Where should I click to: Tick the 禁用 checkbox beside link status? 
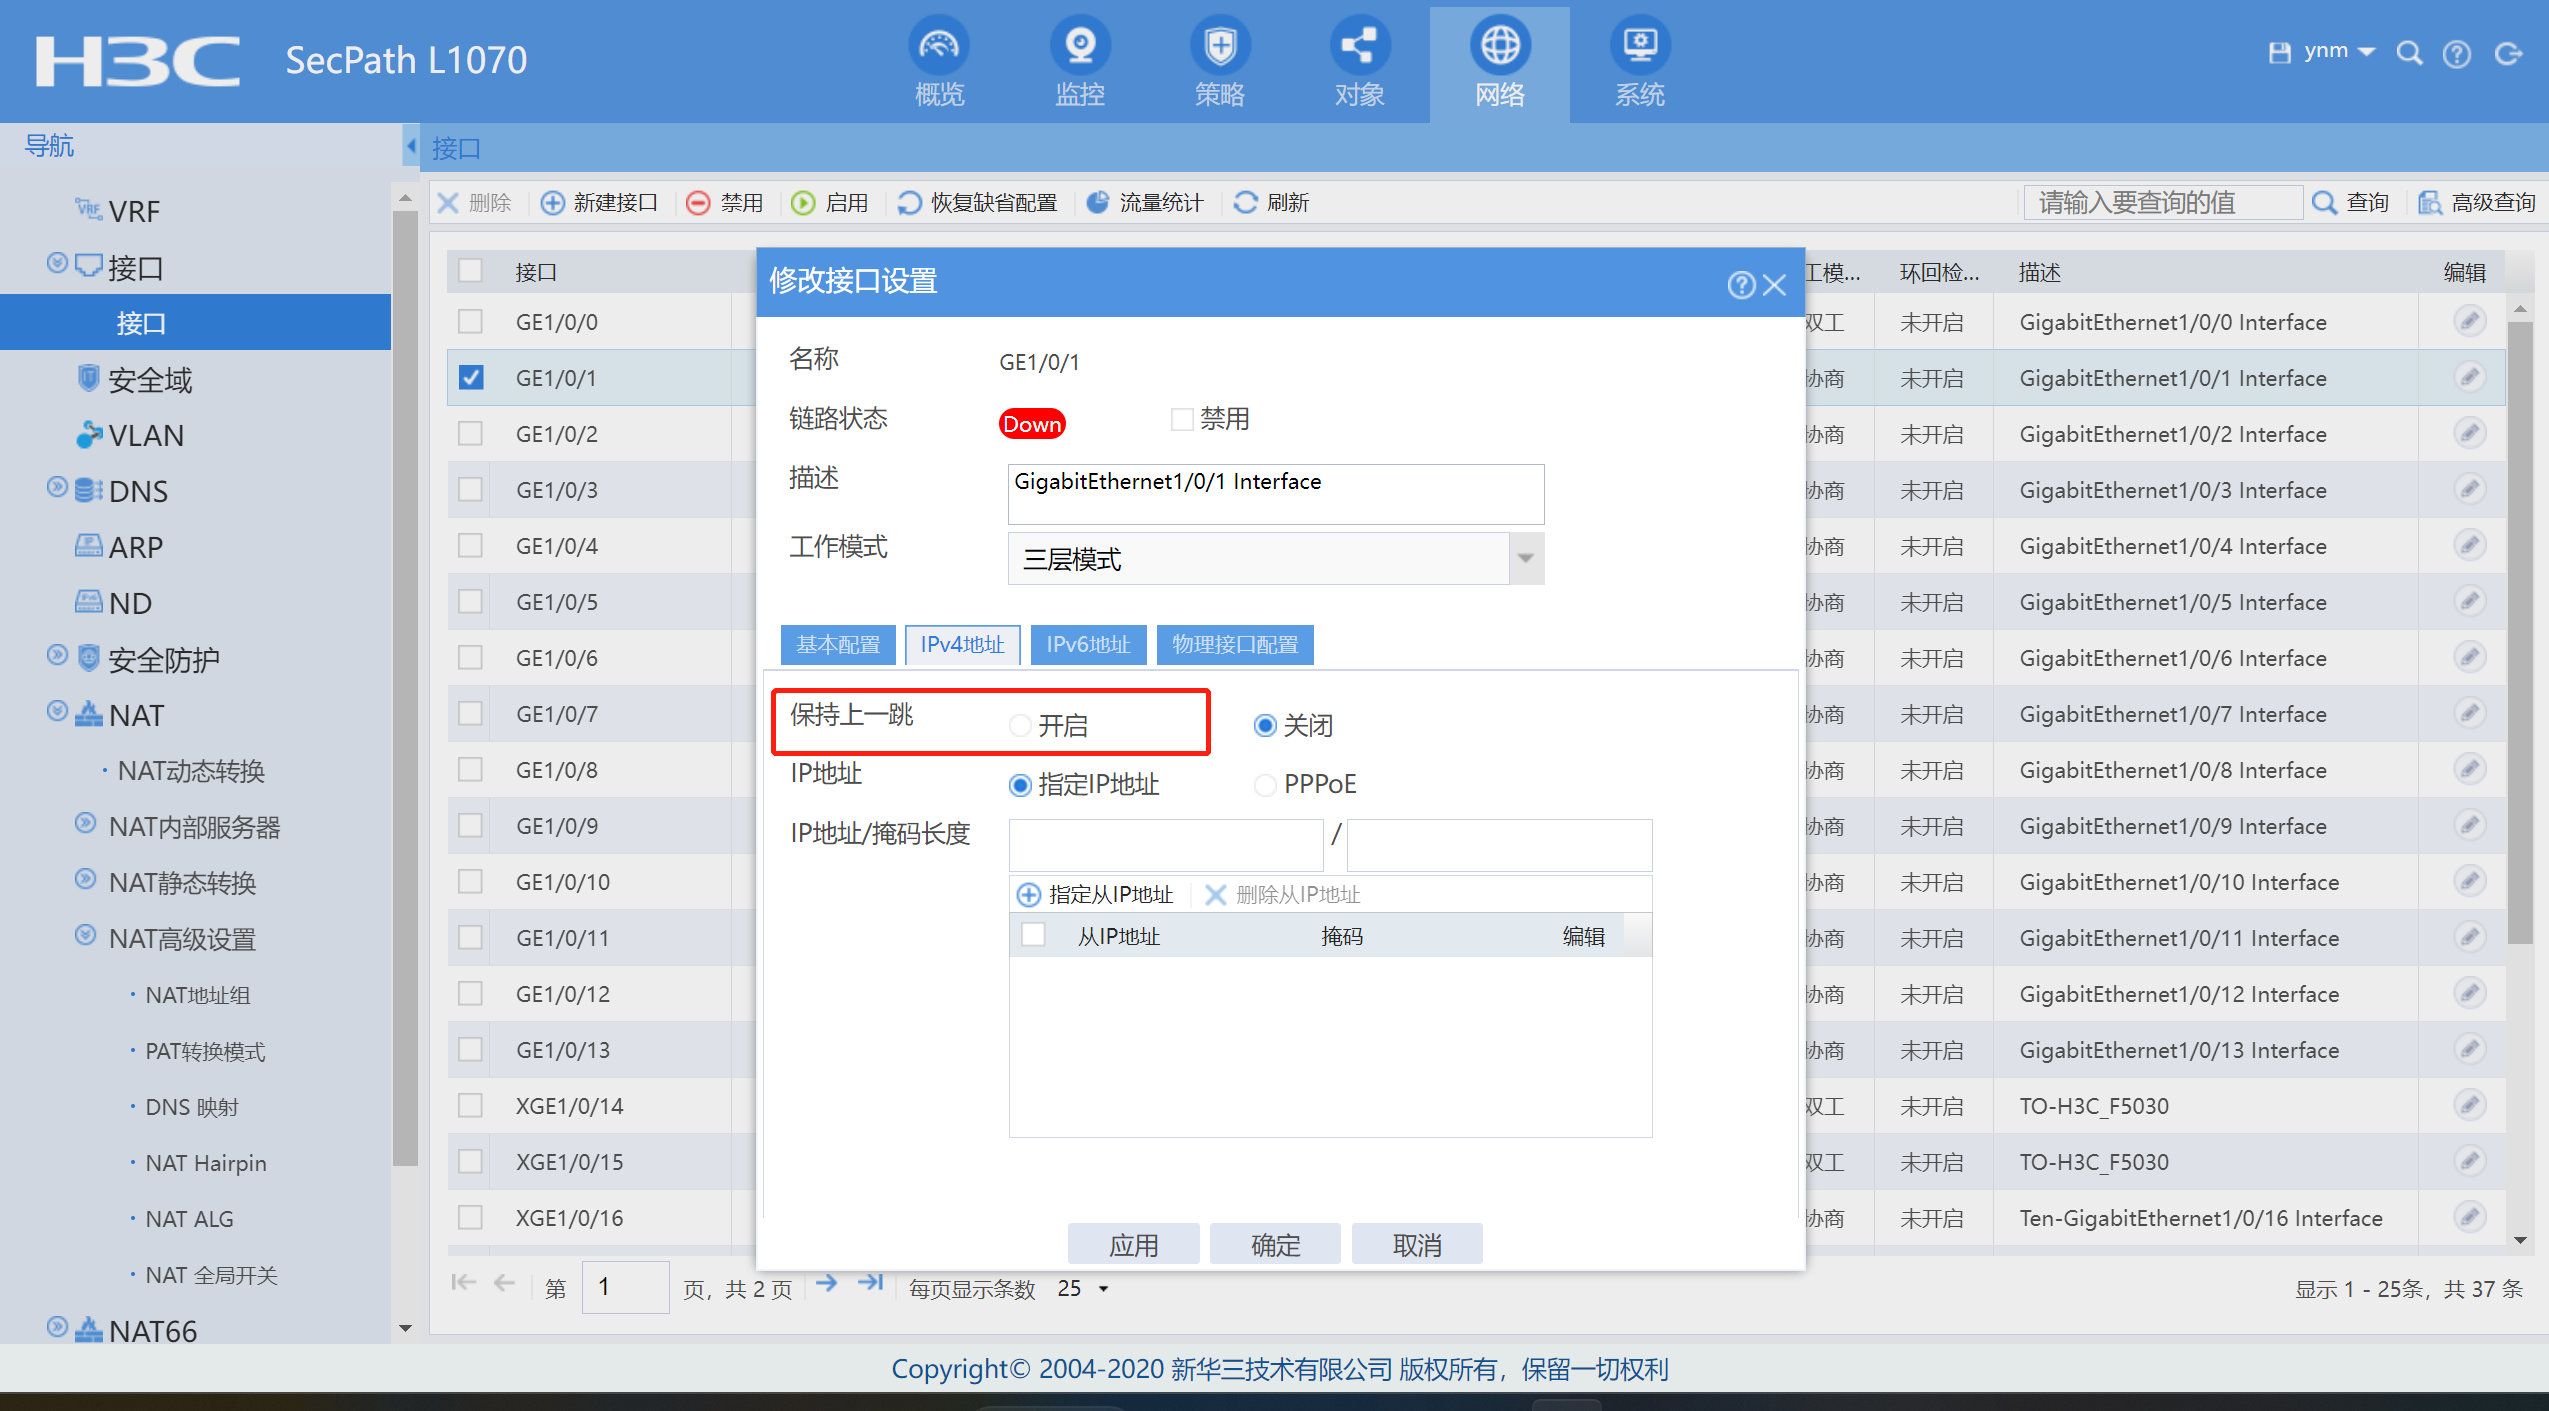pos(1181,419)
